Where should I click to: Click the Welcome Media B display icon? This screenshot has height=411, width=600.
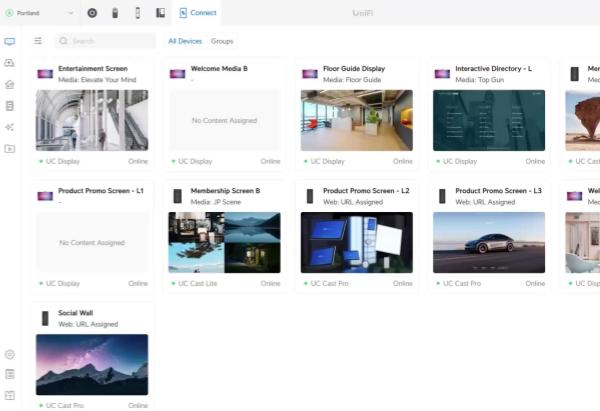pyautogui.click(x=178, y=73)
